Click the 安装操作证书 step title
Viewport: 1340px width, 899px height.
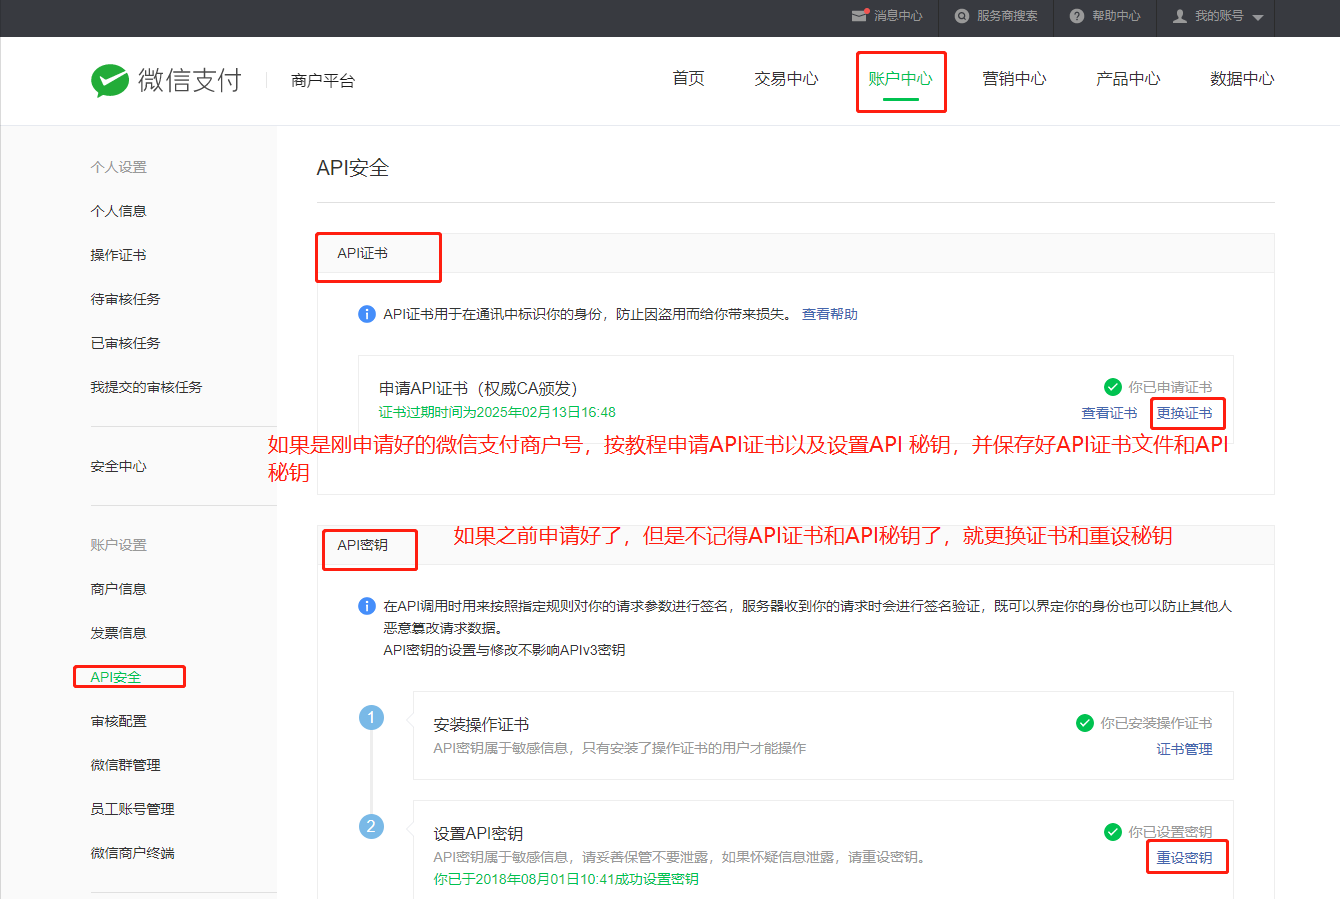(481, 724)
